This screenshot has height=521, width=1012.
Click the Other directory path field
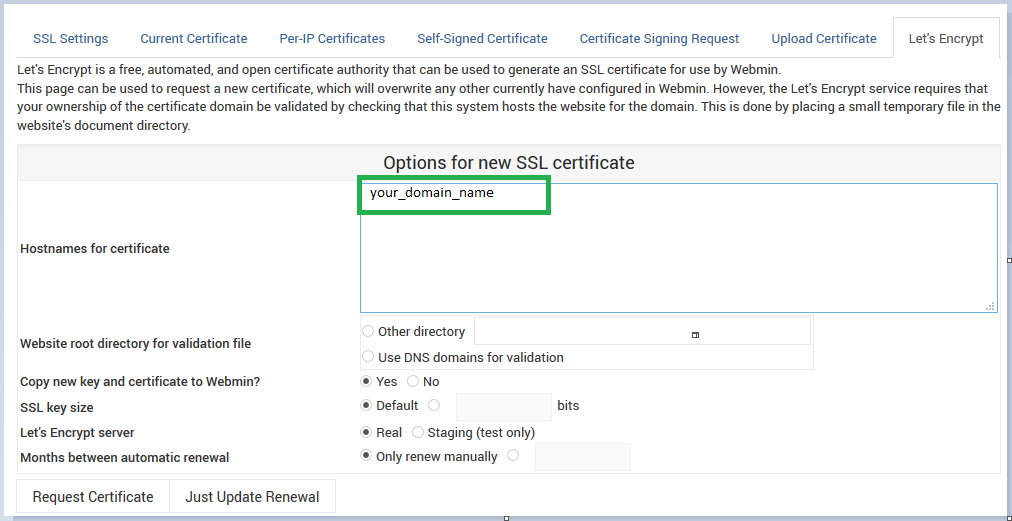click(x=642, y=331)
